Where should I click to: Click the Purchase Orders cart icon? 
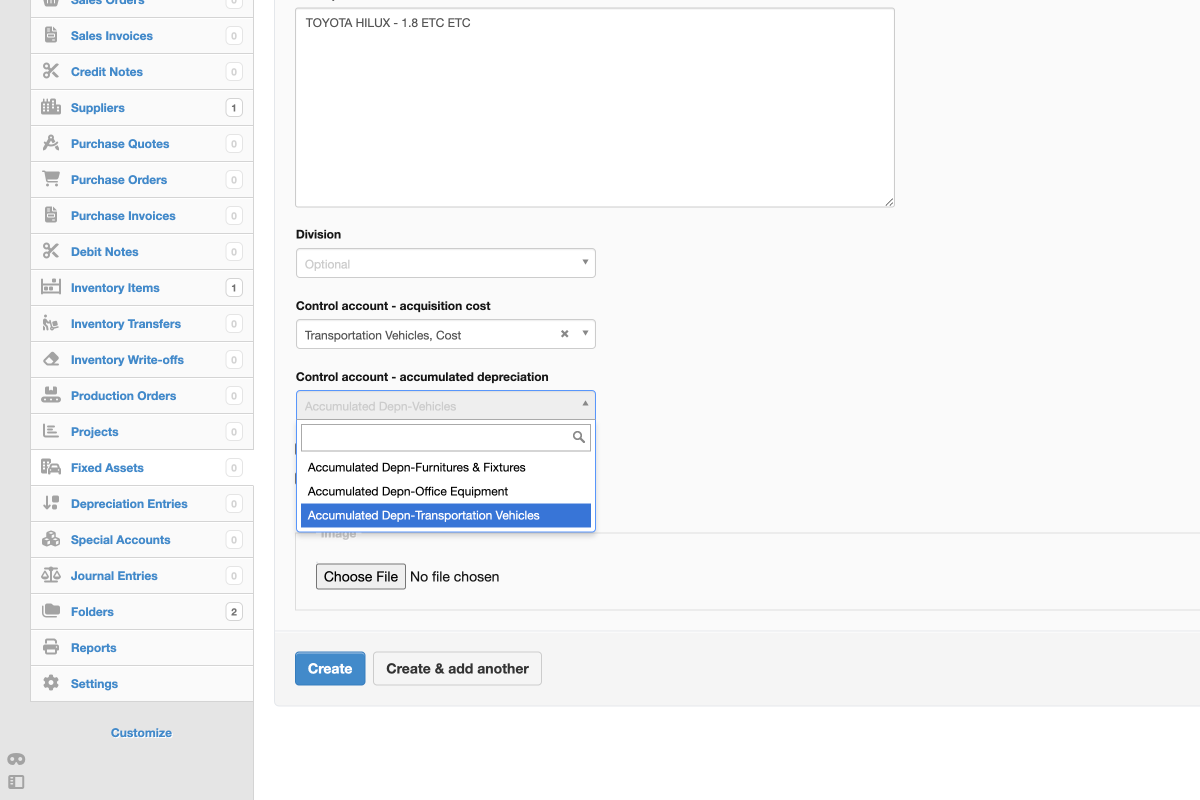click(x=51, y=180)
